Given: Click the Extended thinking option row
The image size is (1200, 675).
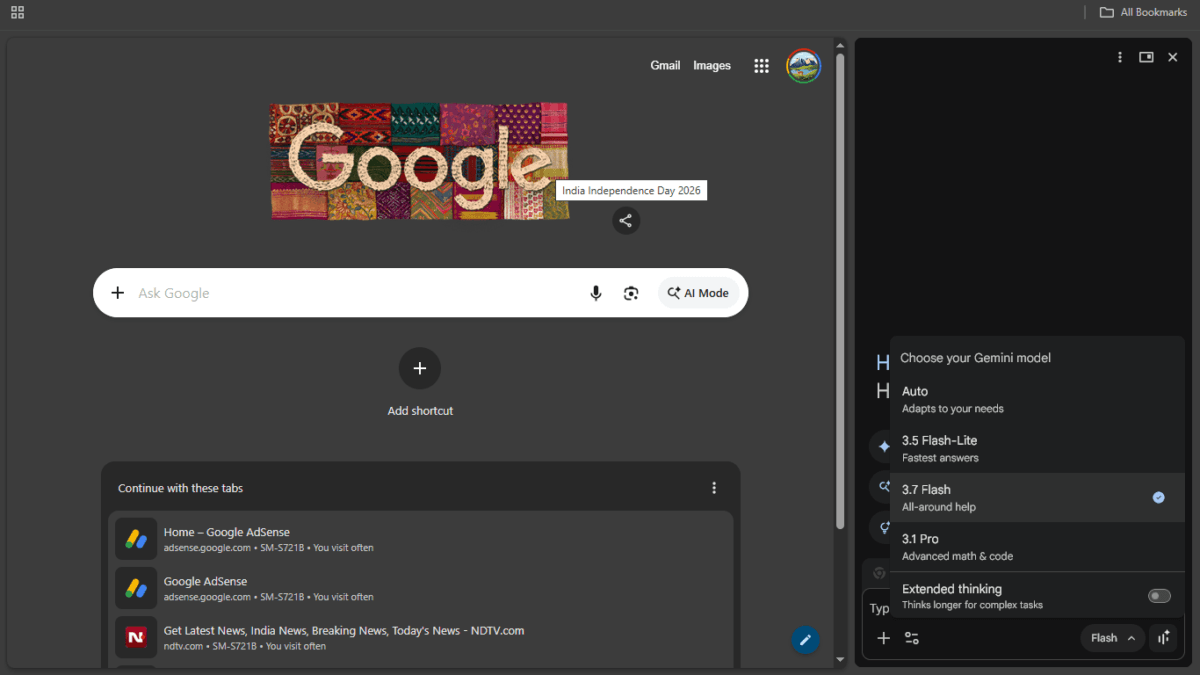Looking at the screenshot, I should [x=1037, y=596].
